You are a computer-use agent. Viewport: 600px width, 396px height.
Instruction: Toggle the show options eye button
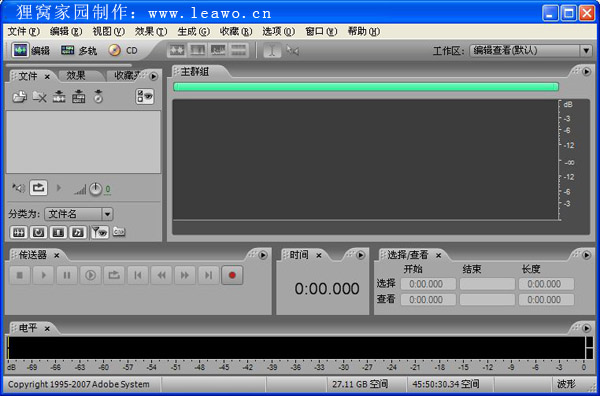(x=145, y=97)
